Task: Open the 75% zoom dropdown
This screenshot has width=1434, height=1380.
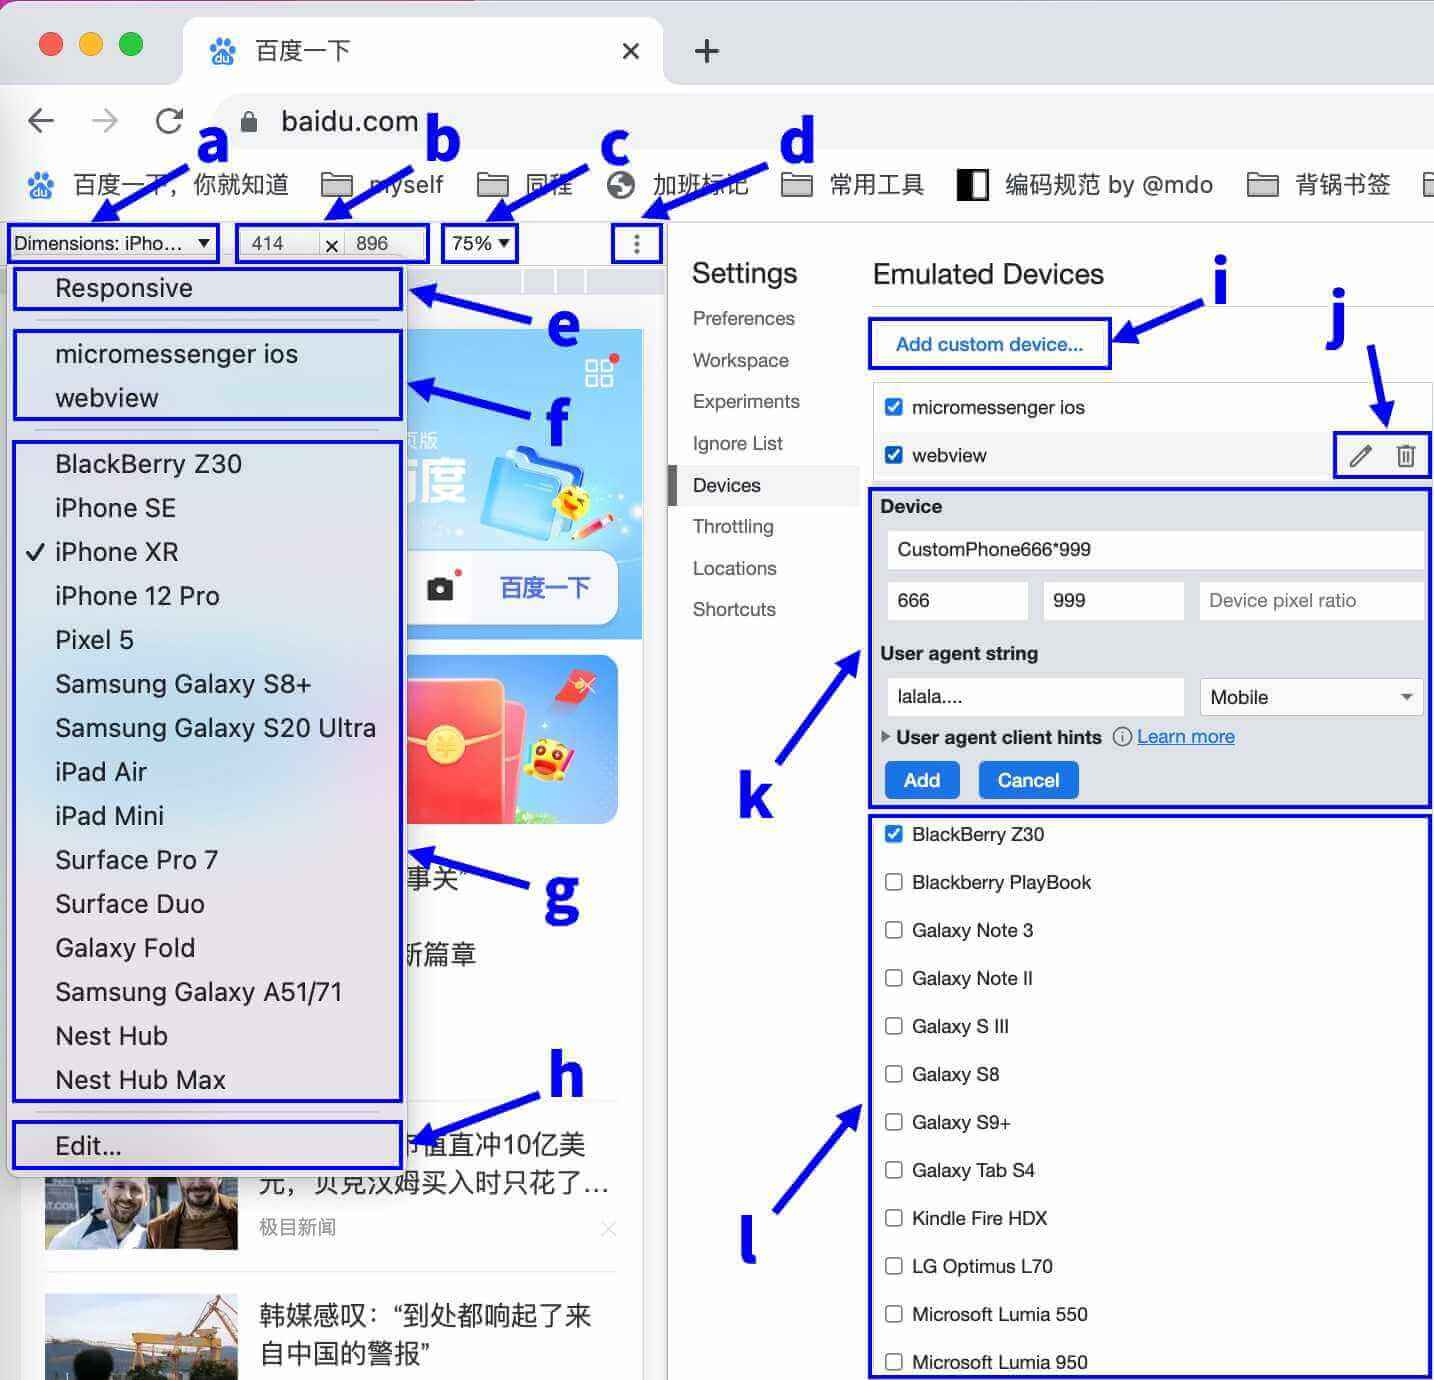Action: [x=480, y=243]
